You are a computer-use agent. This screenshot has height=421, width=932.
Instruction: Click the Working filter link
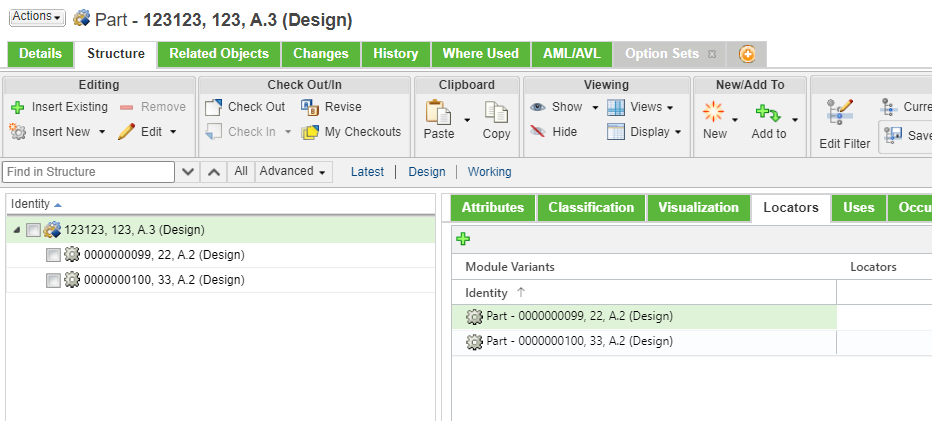click(489, 172)
